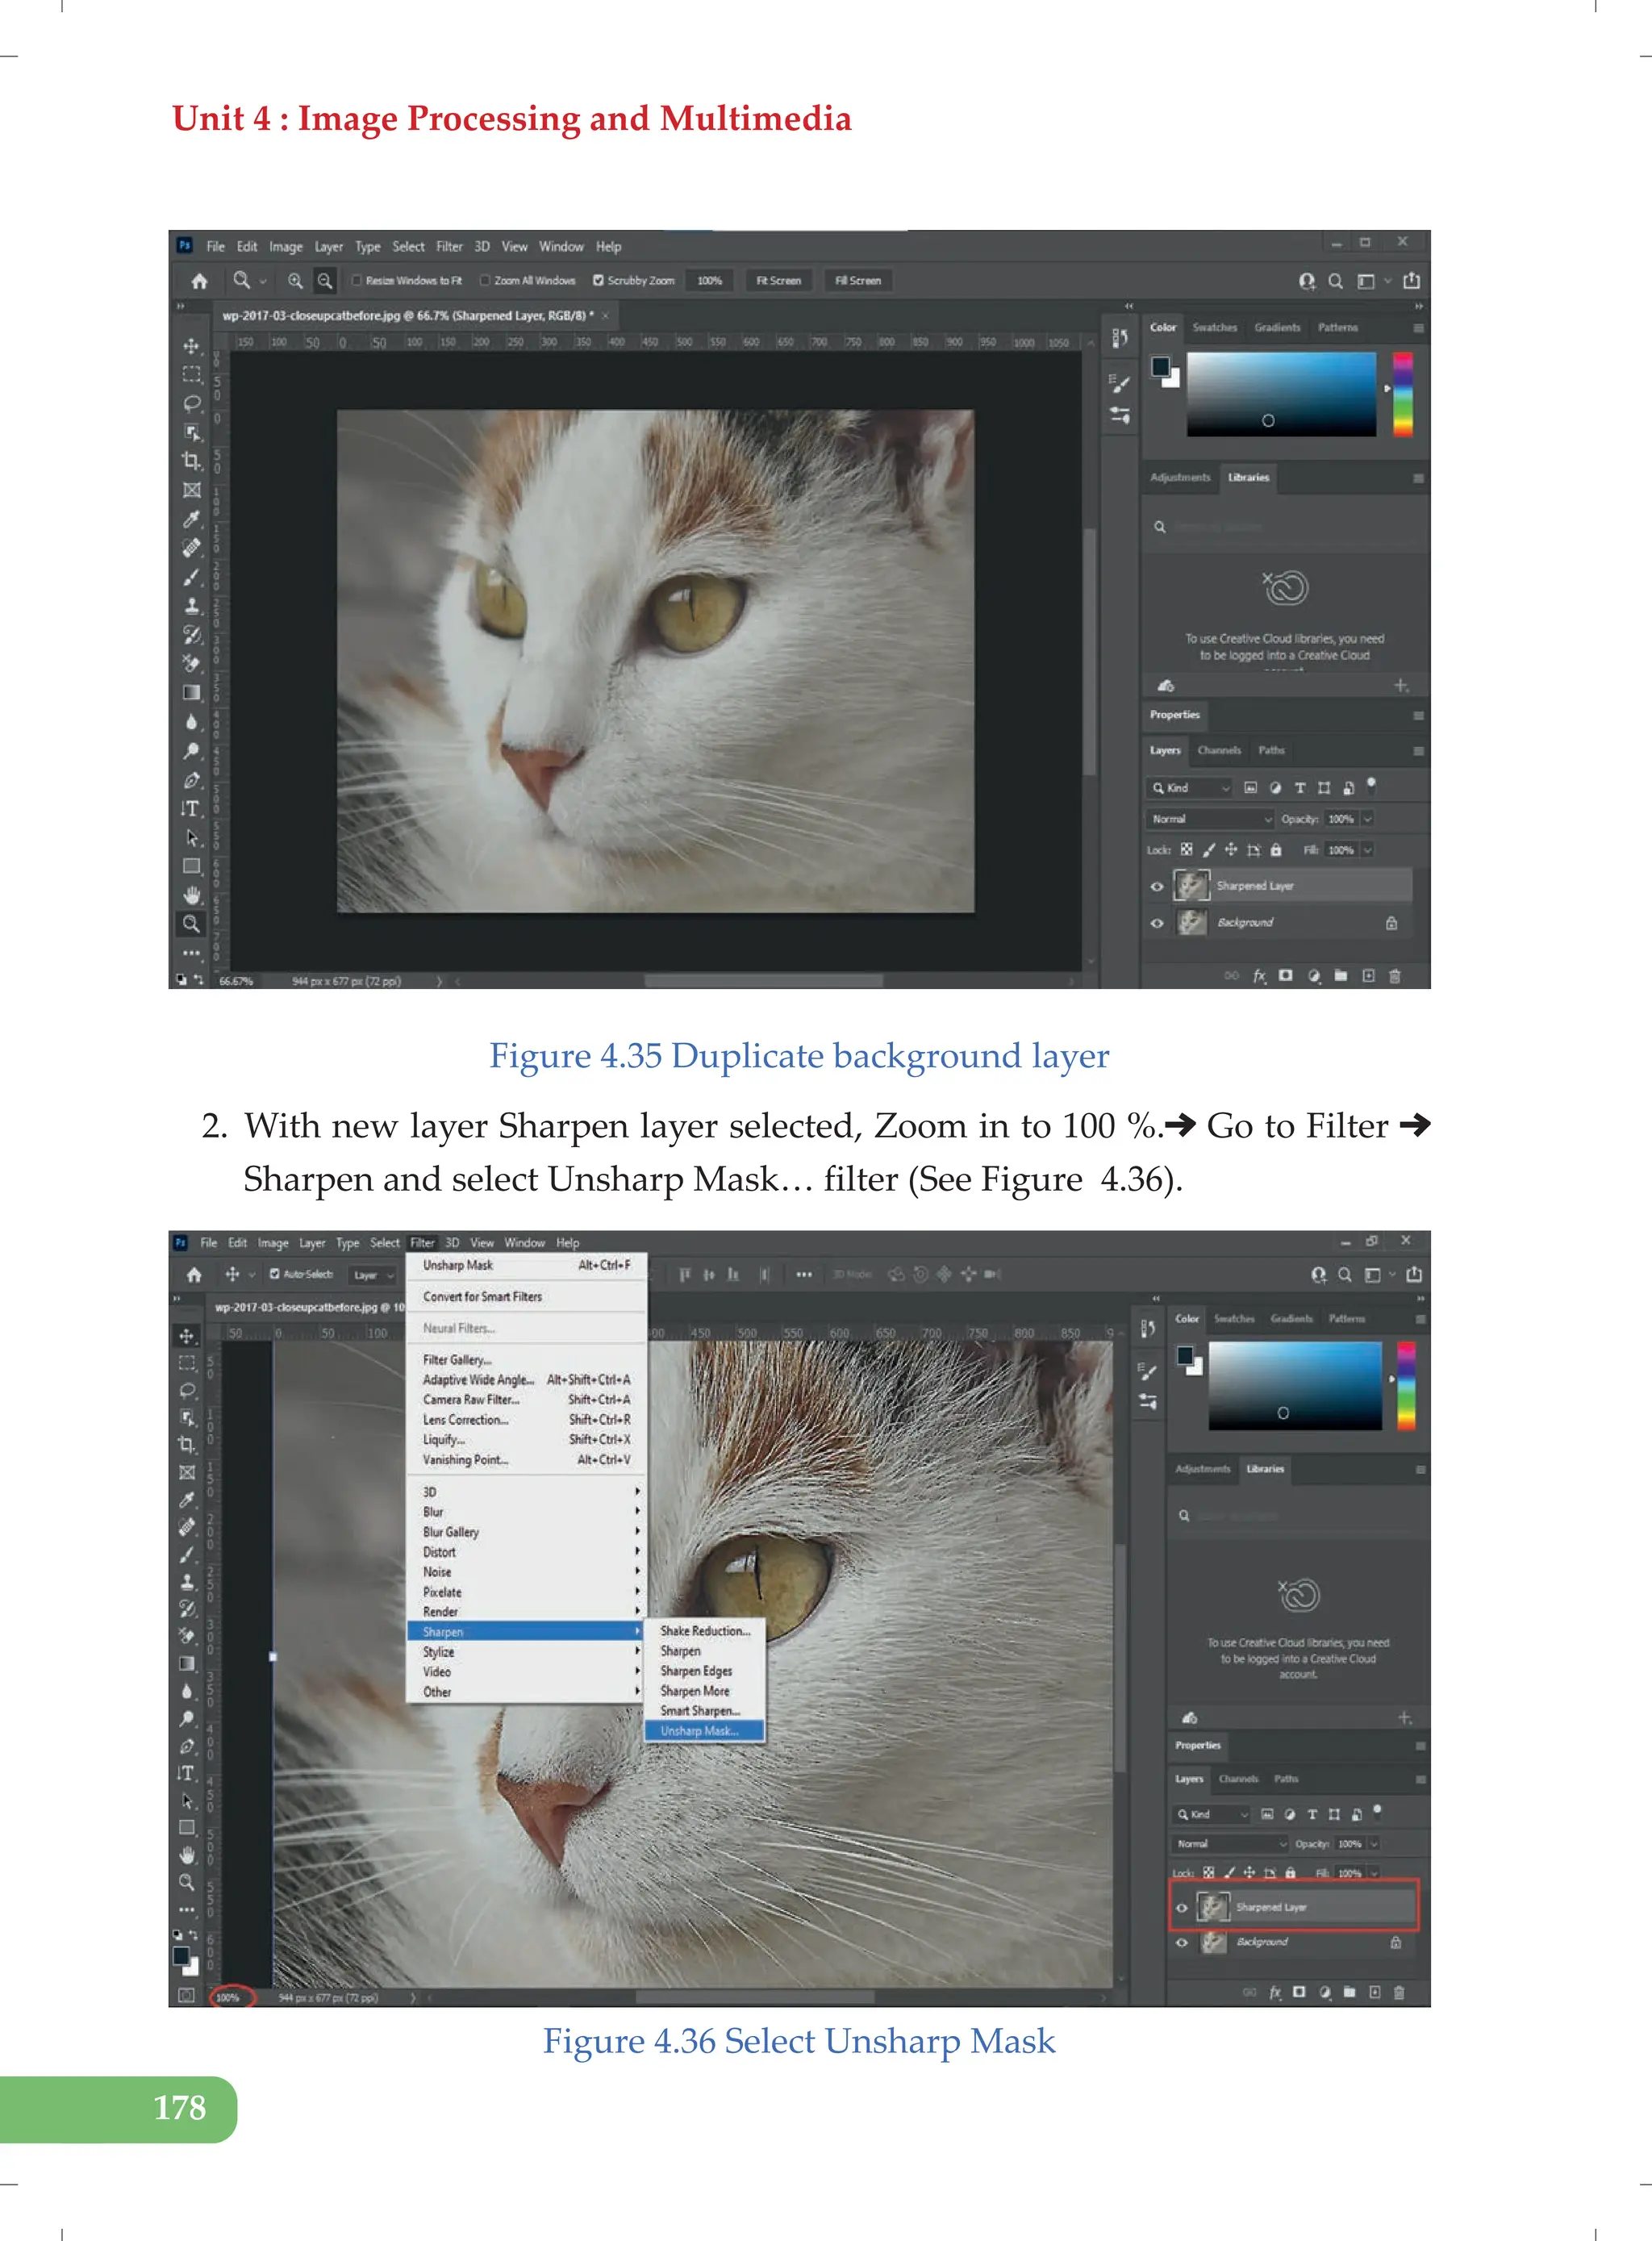Click the Zoom In magnifier in Figure 4.35 options bar

pyautogui.click(x=295, y=281)
